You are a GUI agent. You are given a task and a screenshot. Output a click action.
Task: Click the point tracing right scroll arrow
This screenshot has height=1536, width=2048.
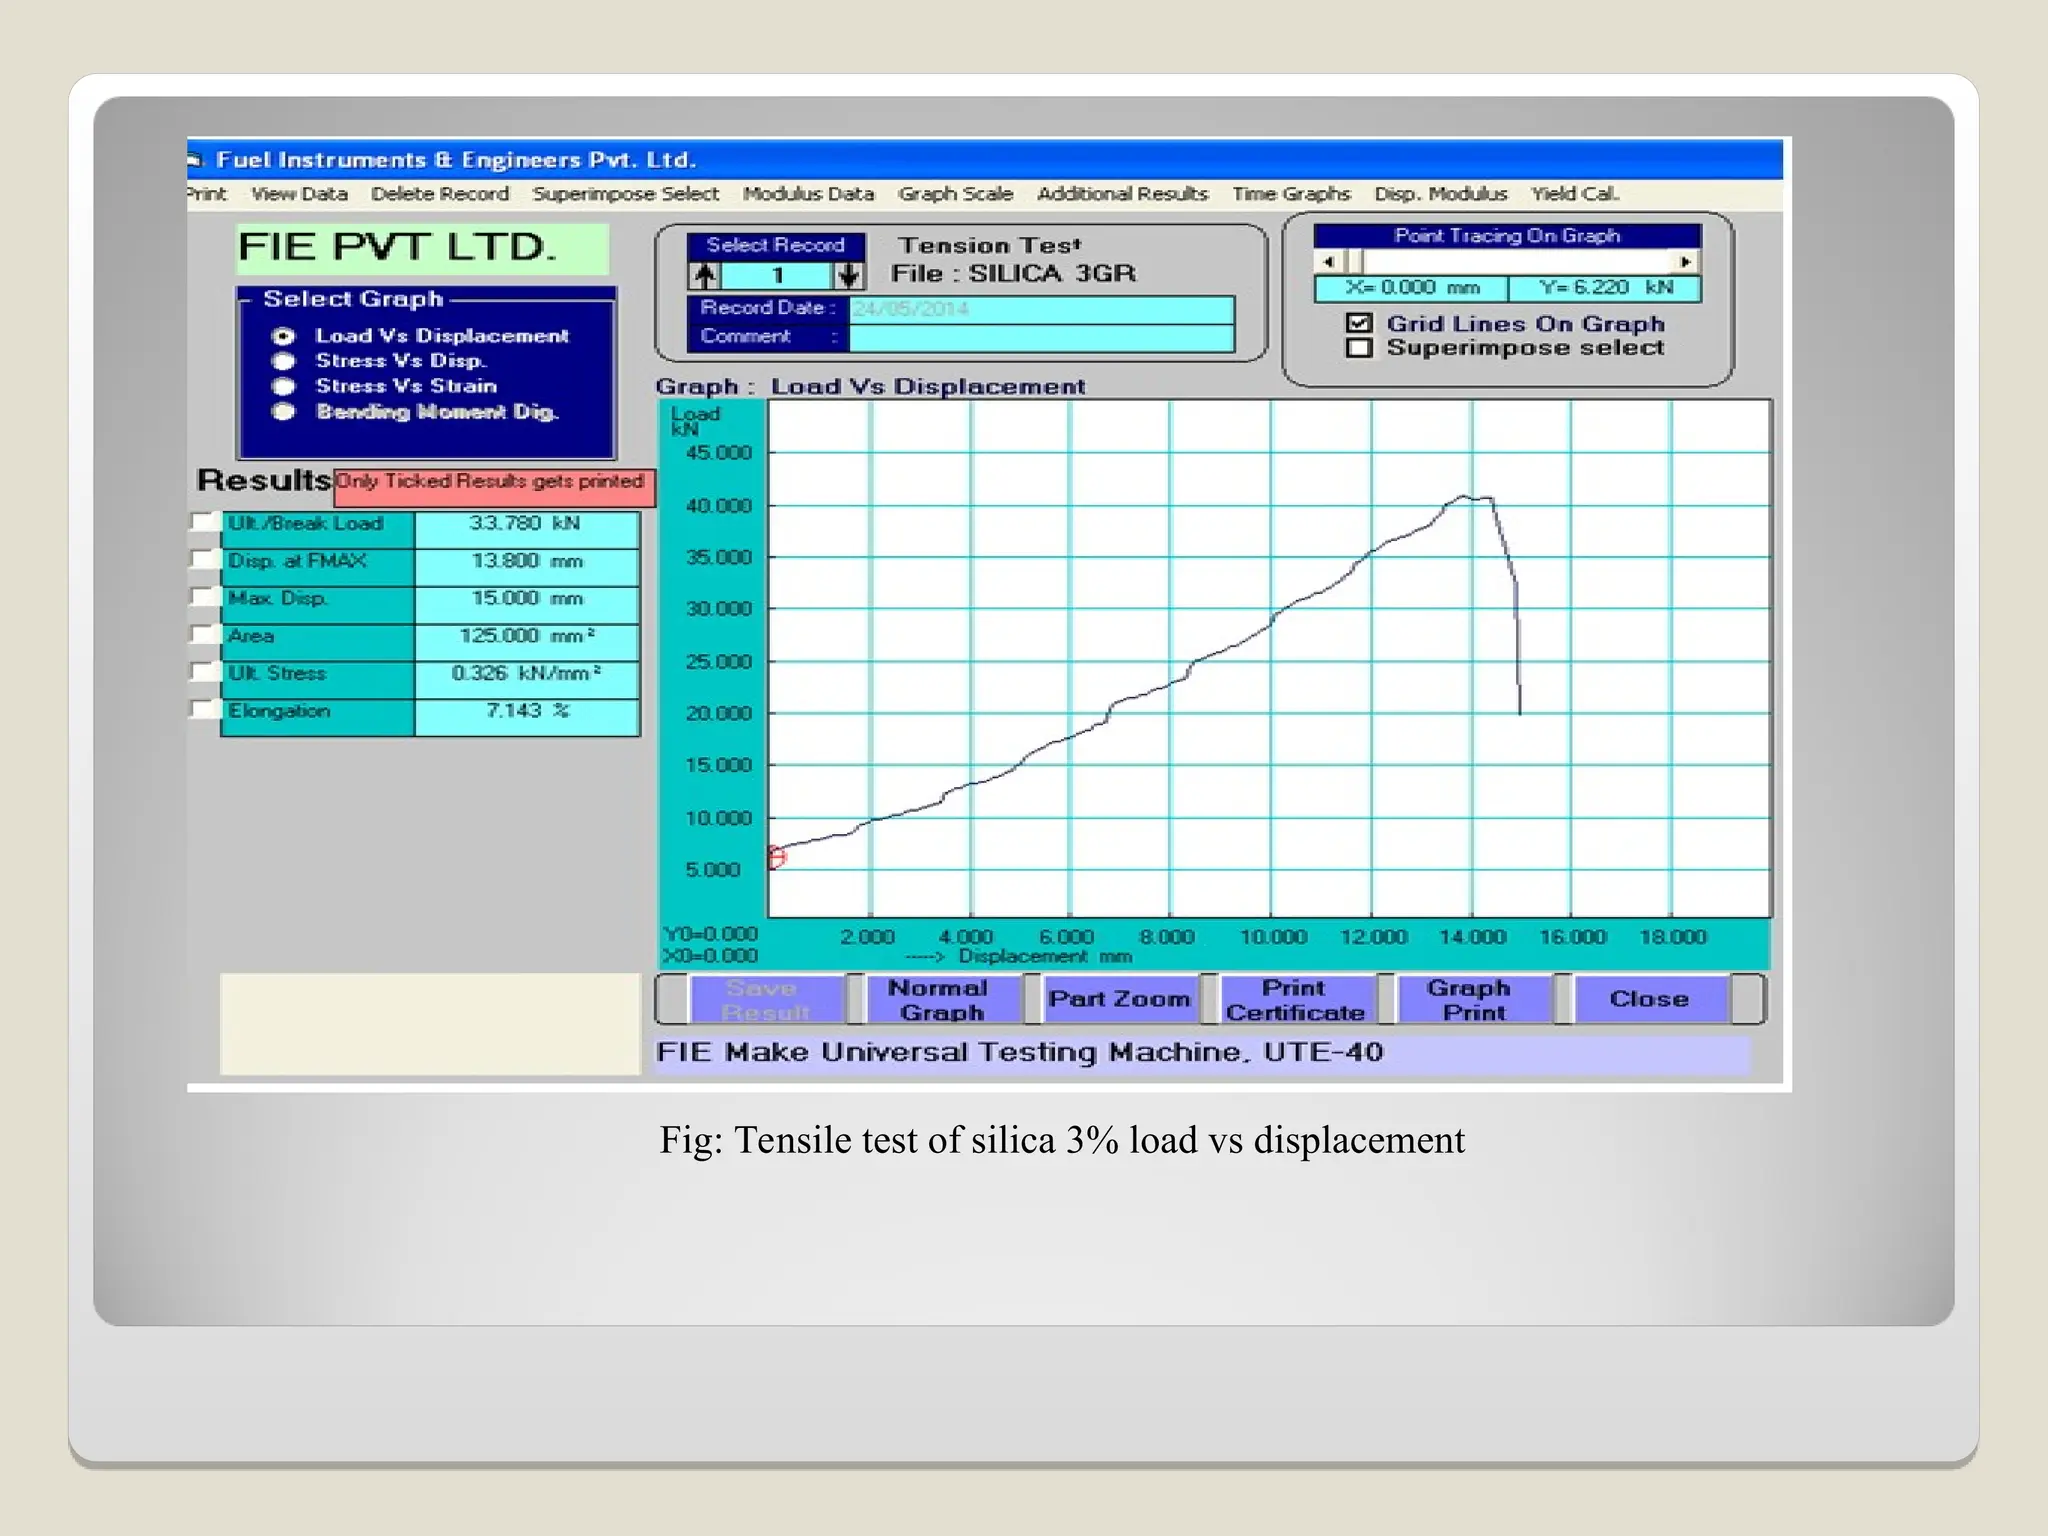[1686, 262]
